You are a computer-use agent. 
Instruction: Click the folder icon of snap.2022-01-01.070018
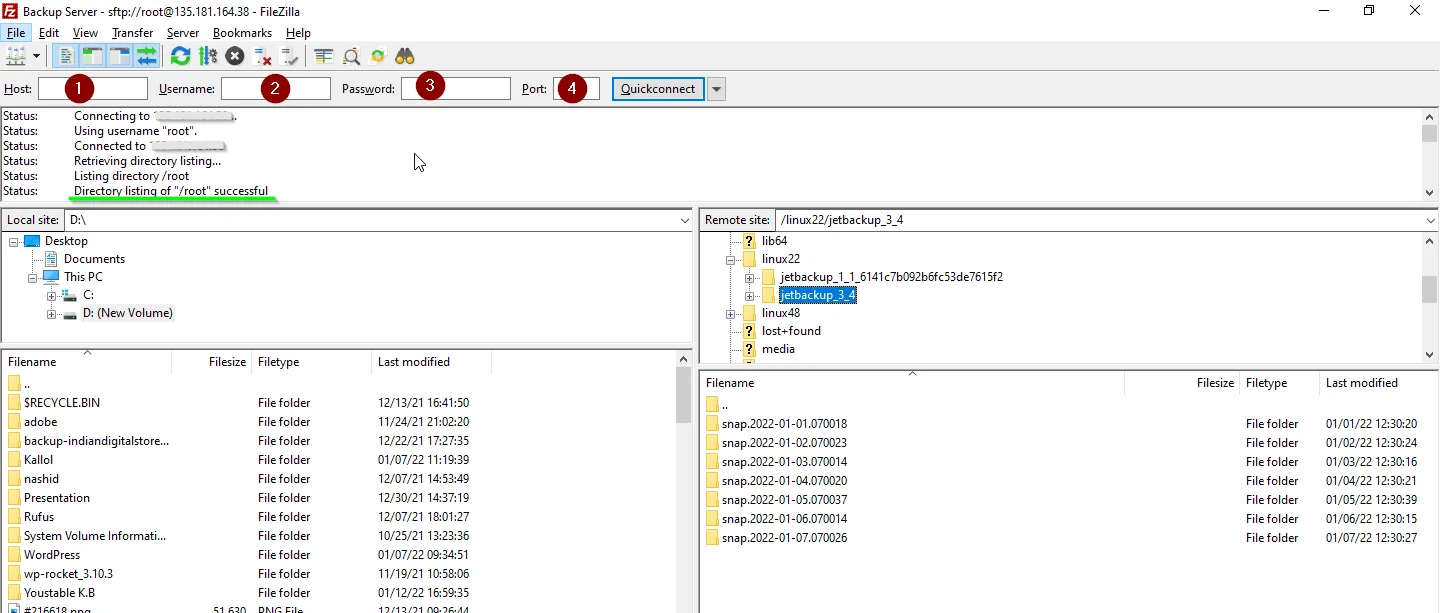click(712, 424)
